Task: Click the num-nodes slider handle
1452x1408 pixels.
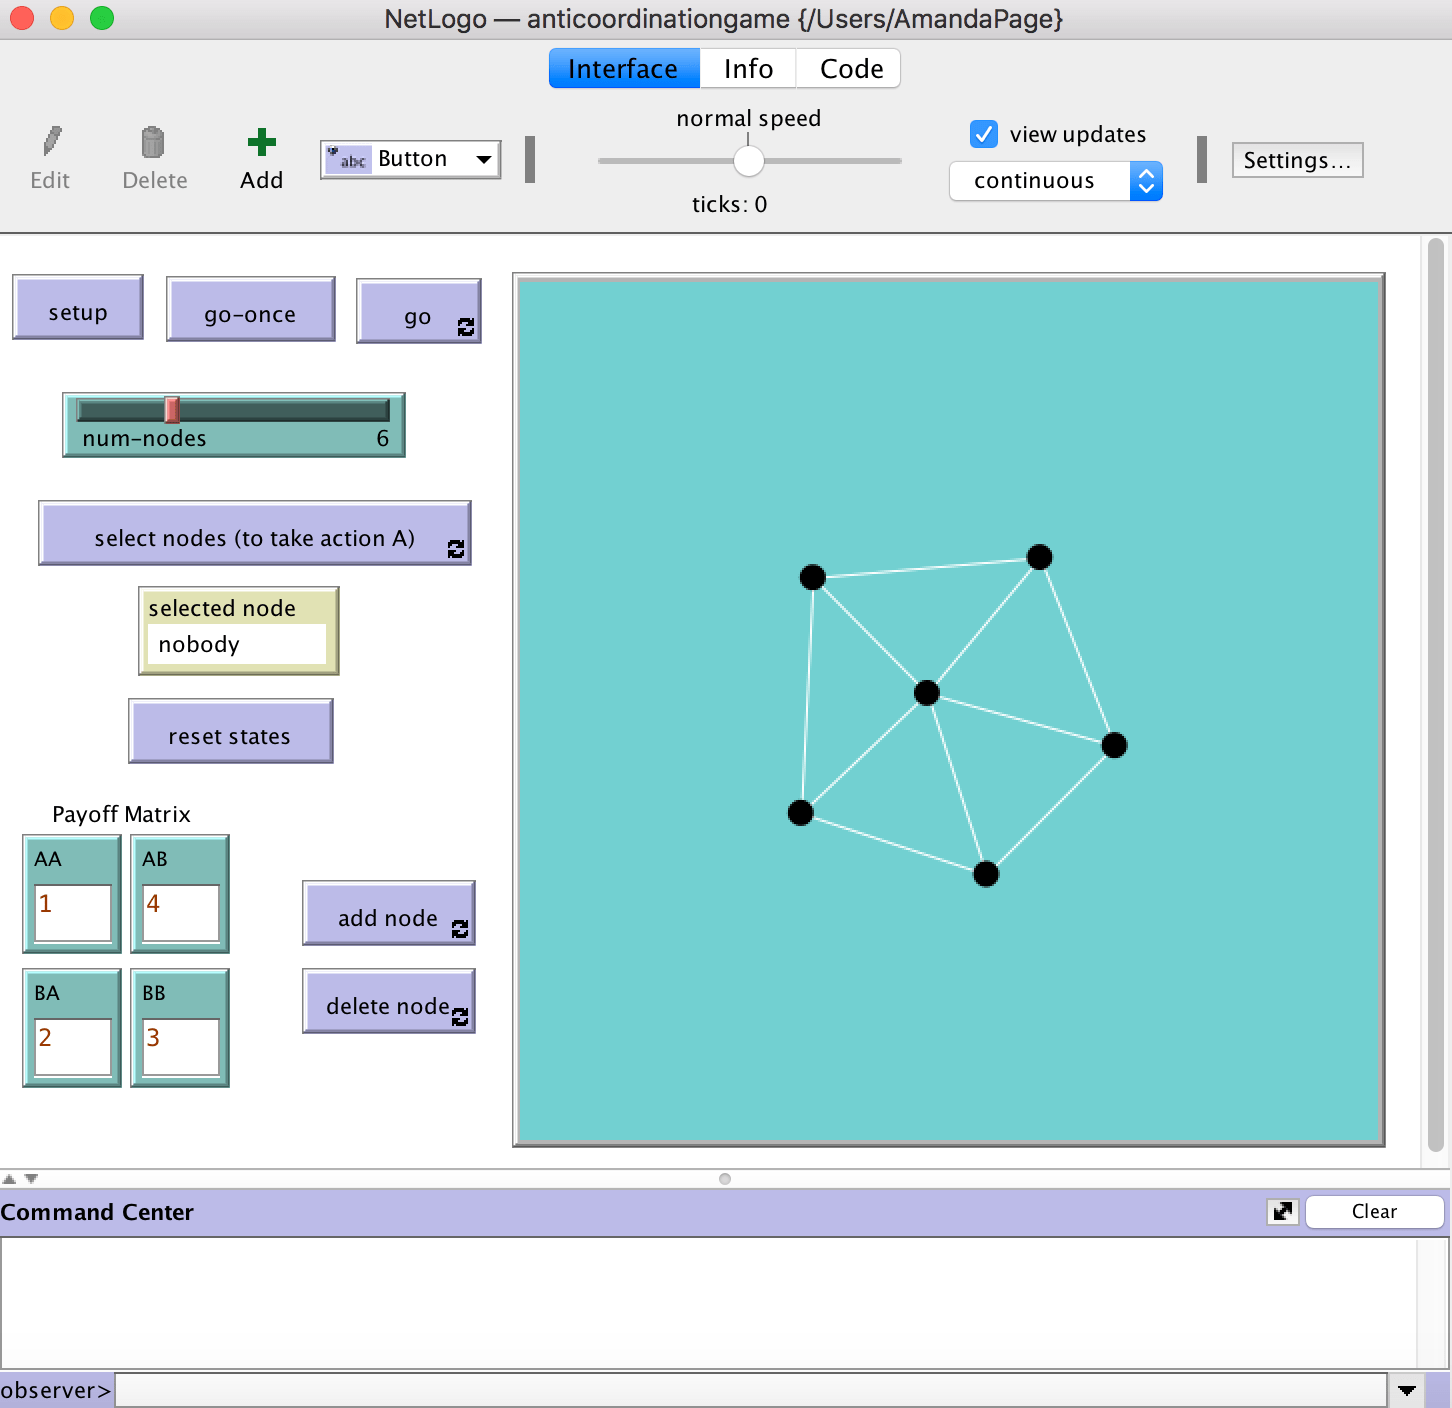Action: click(172, 409)
